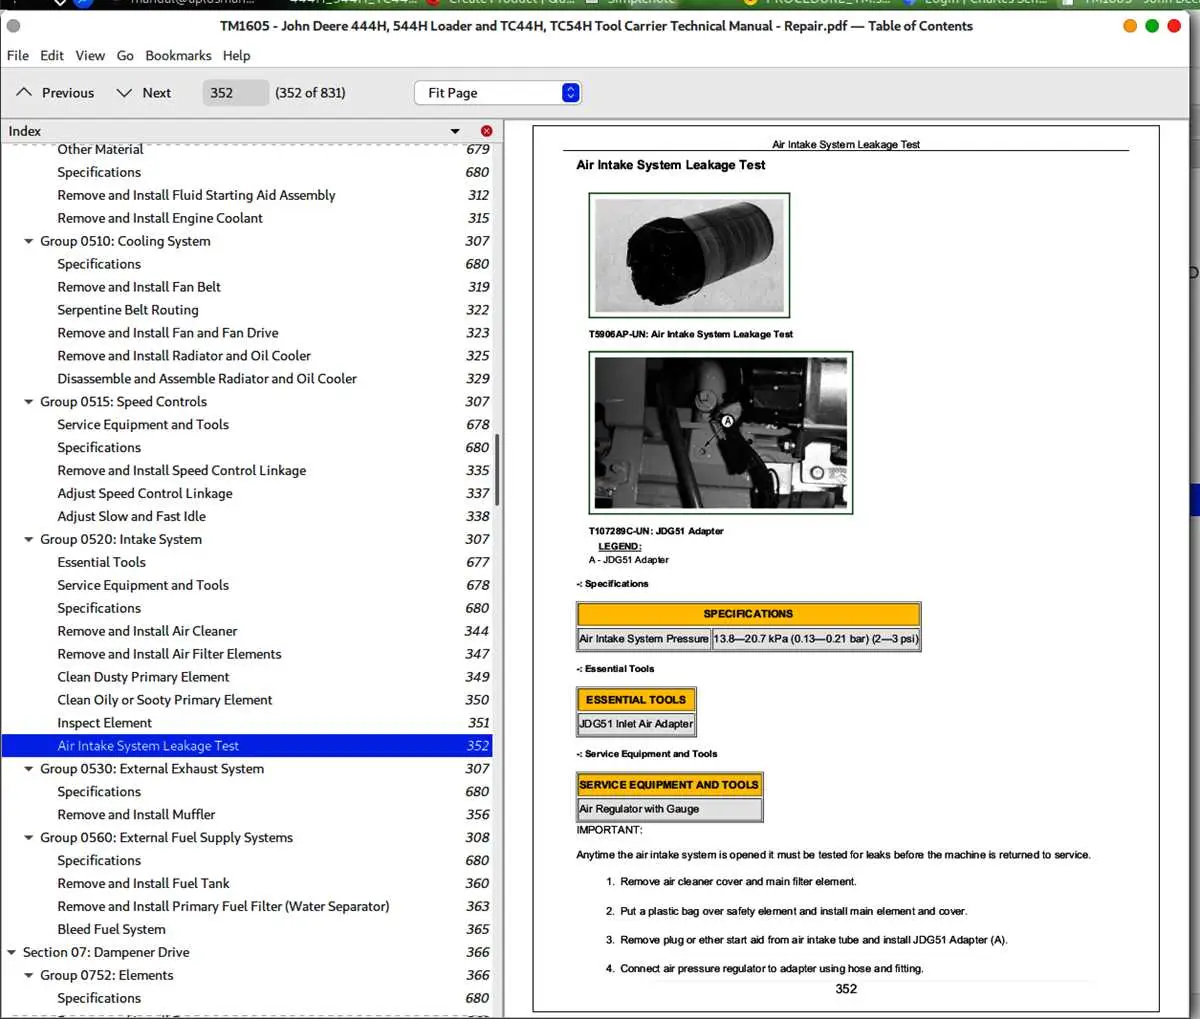Image resolution: width=1200 pixels, height=1019 pixels.
Task: Collapse Group 0515: Speed Controls
Action: (x=29, y=402)
